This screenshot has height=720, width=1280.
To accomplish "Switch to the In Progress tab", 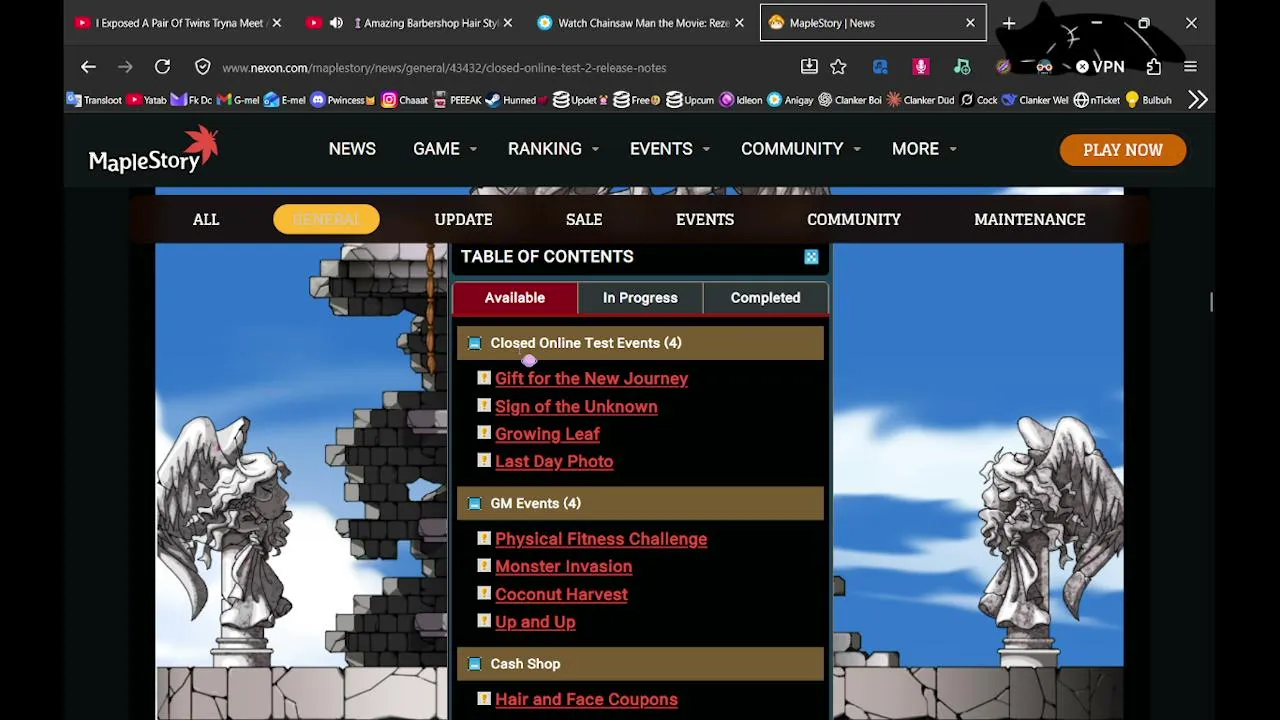I will (x=640, y=298).
